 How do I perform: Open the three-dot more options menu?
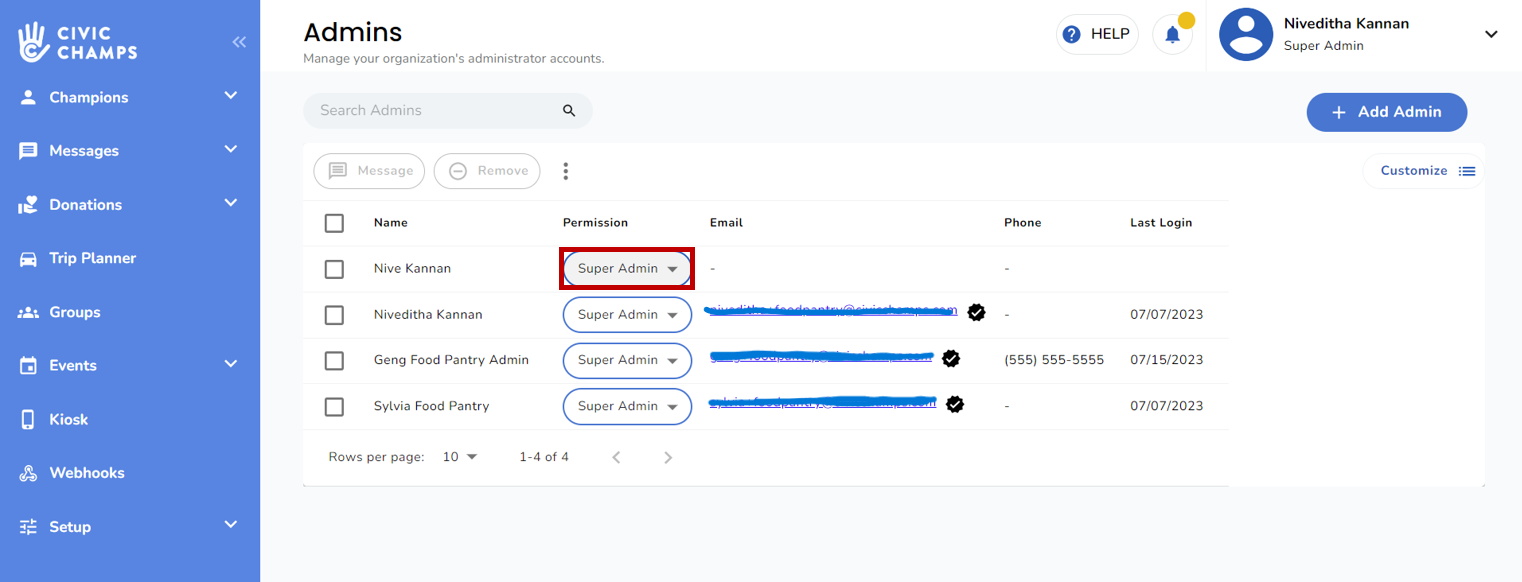(565, 171)
